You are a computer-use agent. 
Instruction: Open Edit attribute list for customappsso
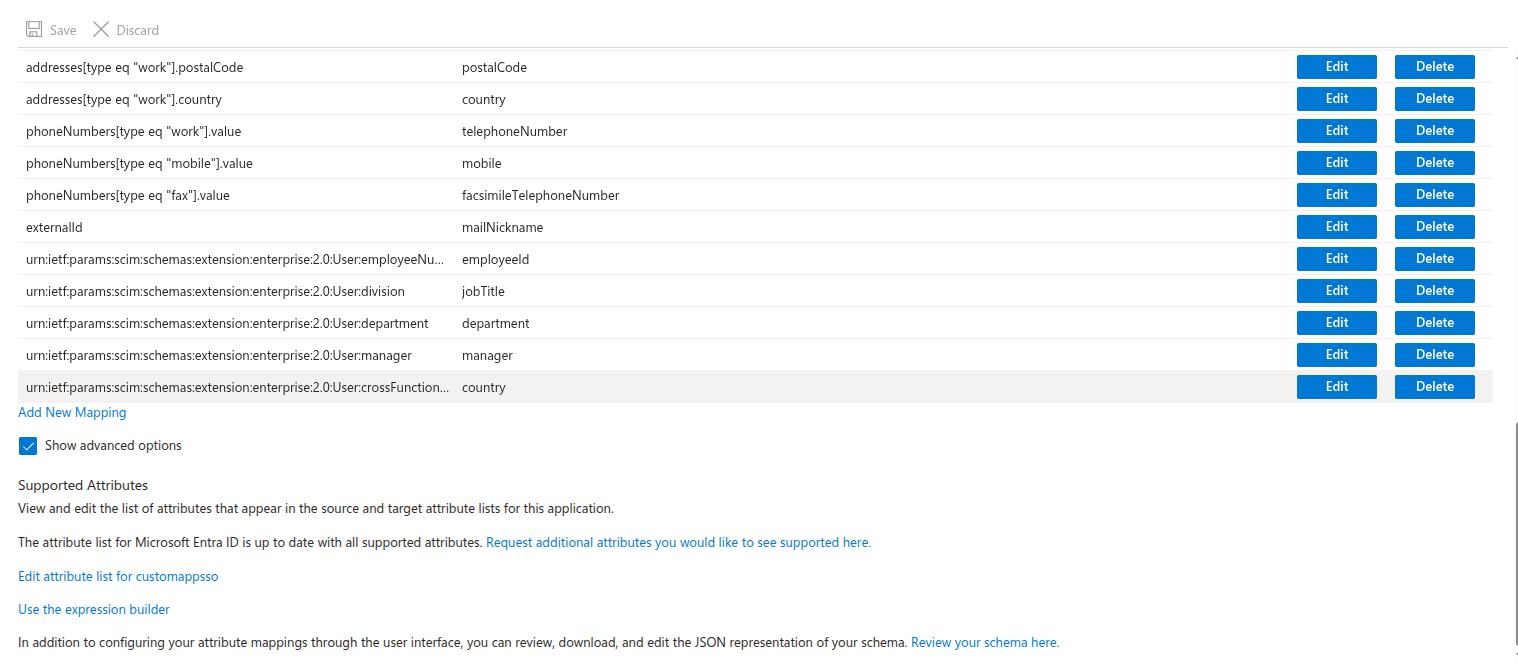pos(118,577)
